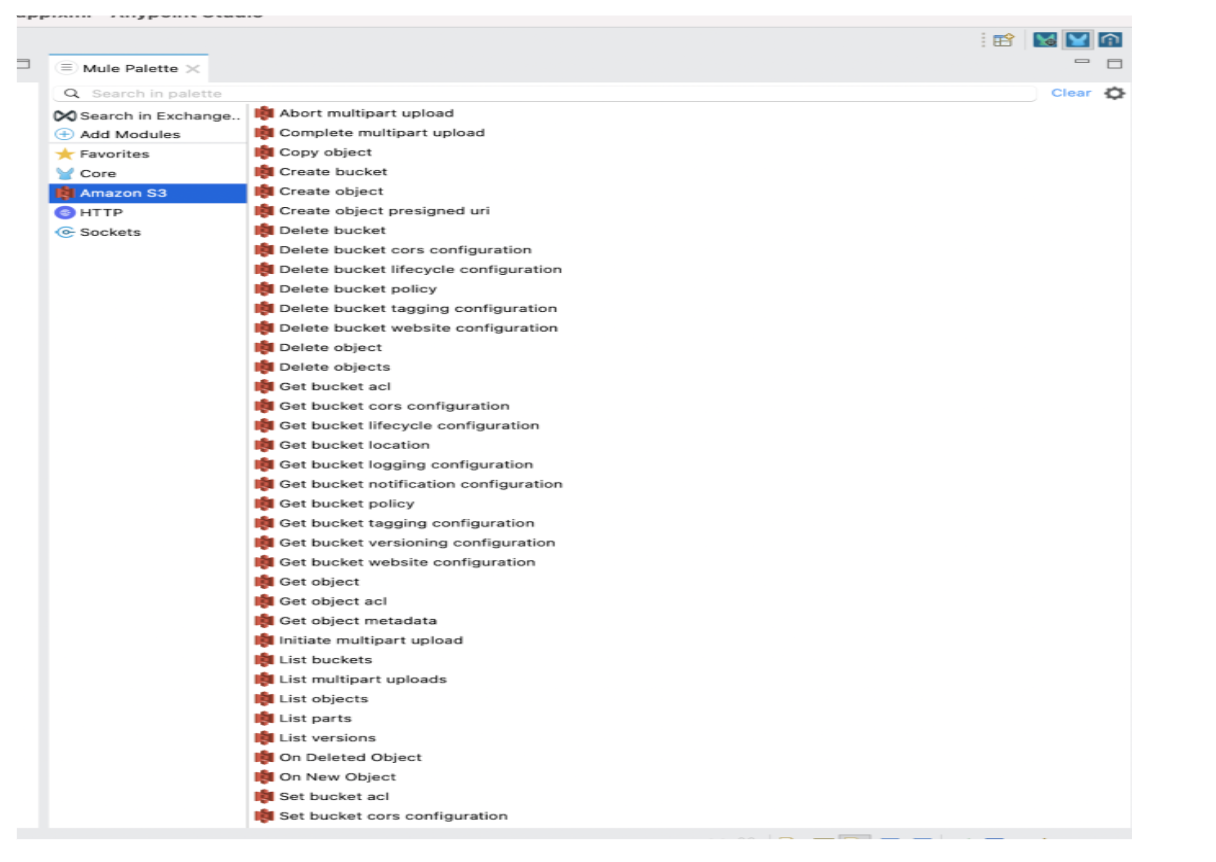
Task: Click the Mule Palette view menu icon
Action: (x=66, y=68)
